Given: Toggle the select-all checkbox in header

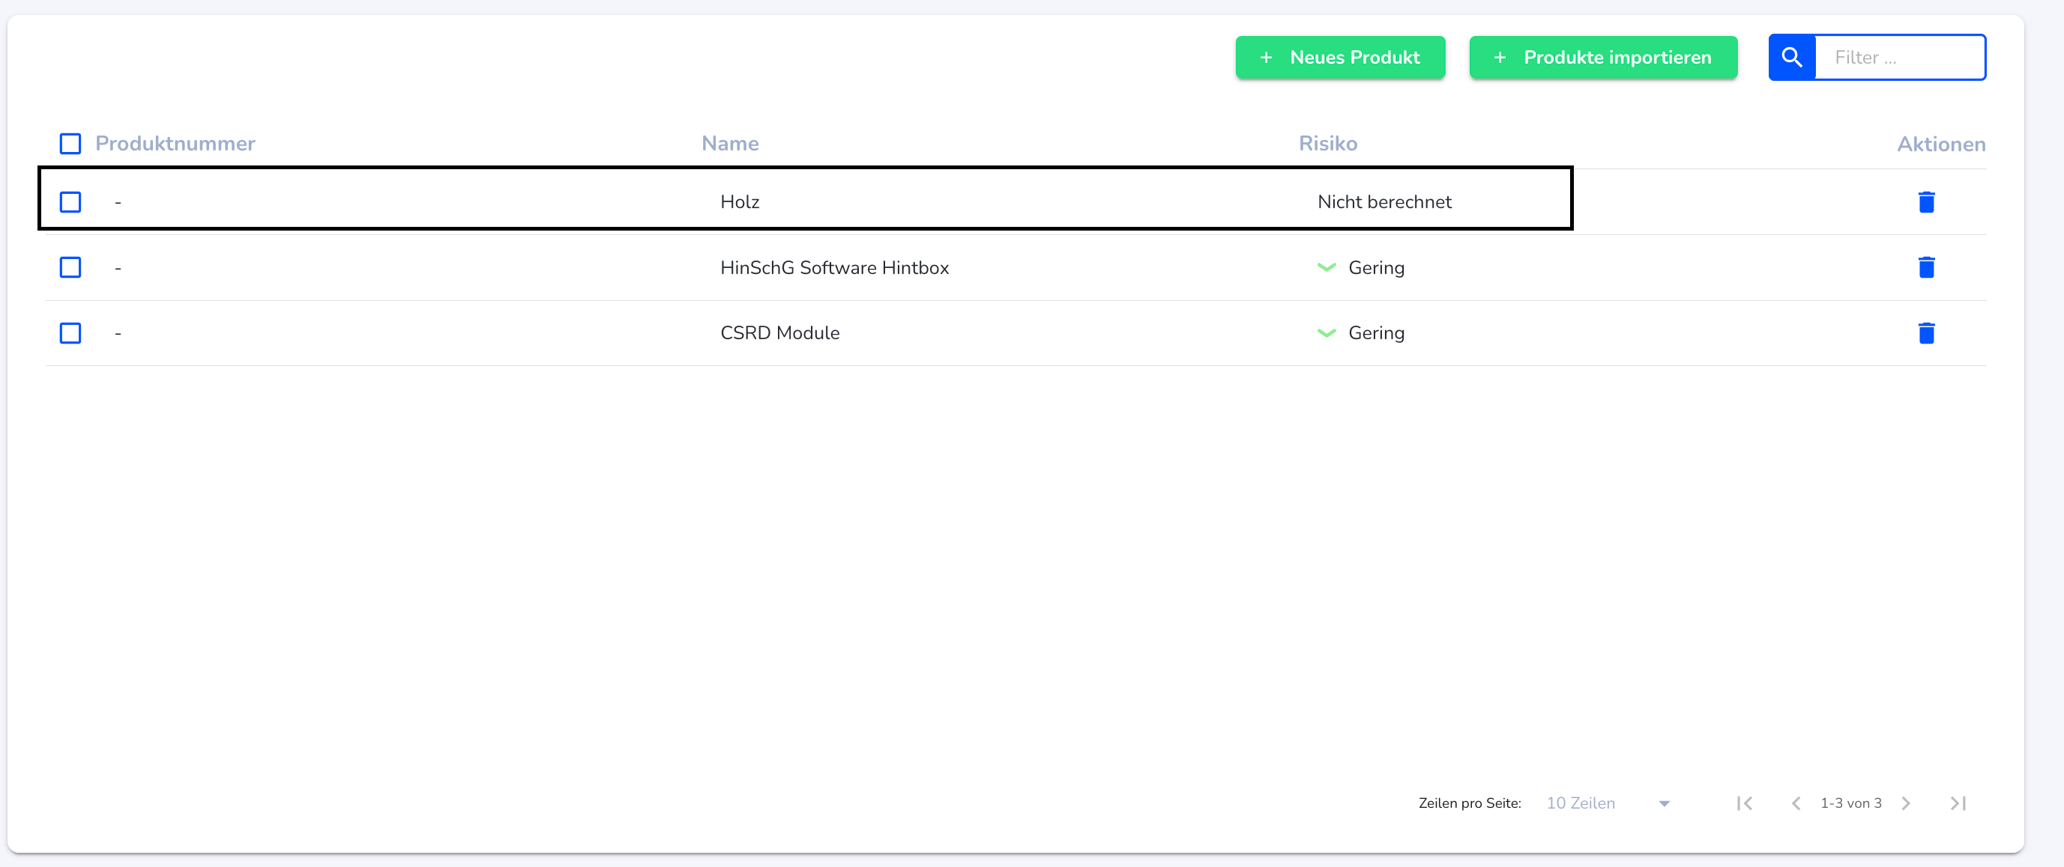Looking at the screenshot, I should (x=70, y=144).
